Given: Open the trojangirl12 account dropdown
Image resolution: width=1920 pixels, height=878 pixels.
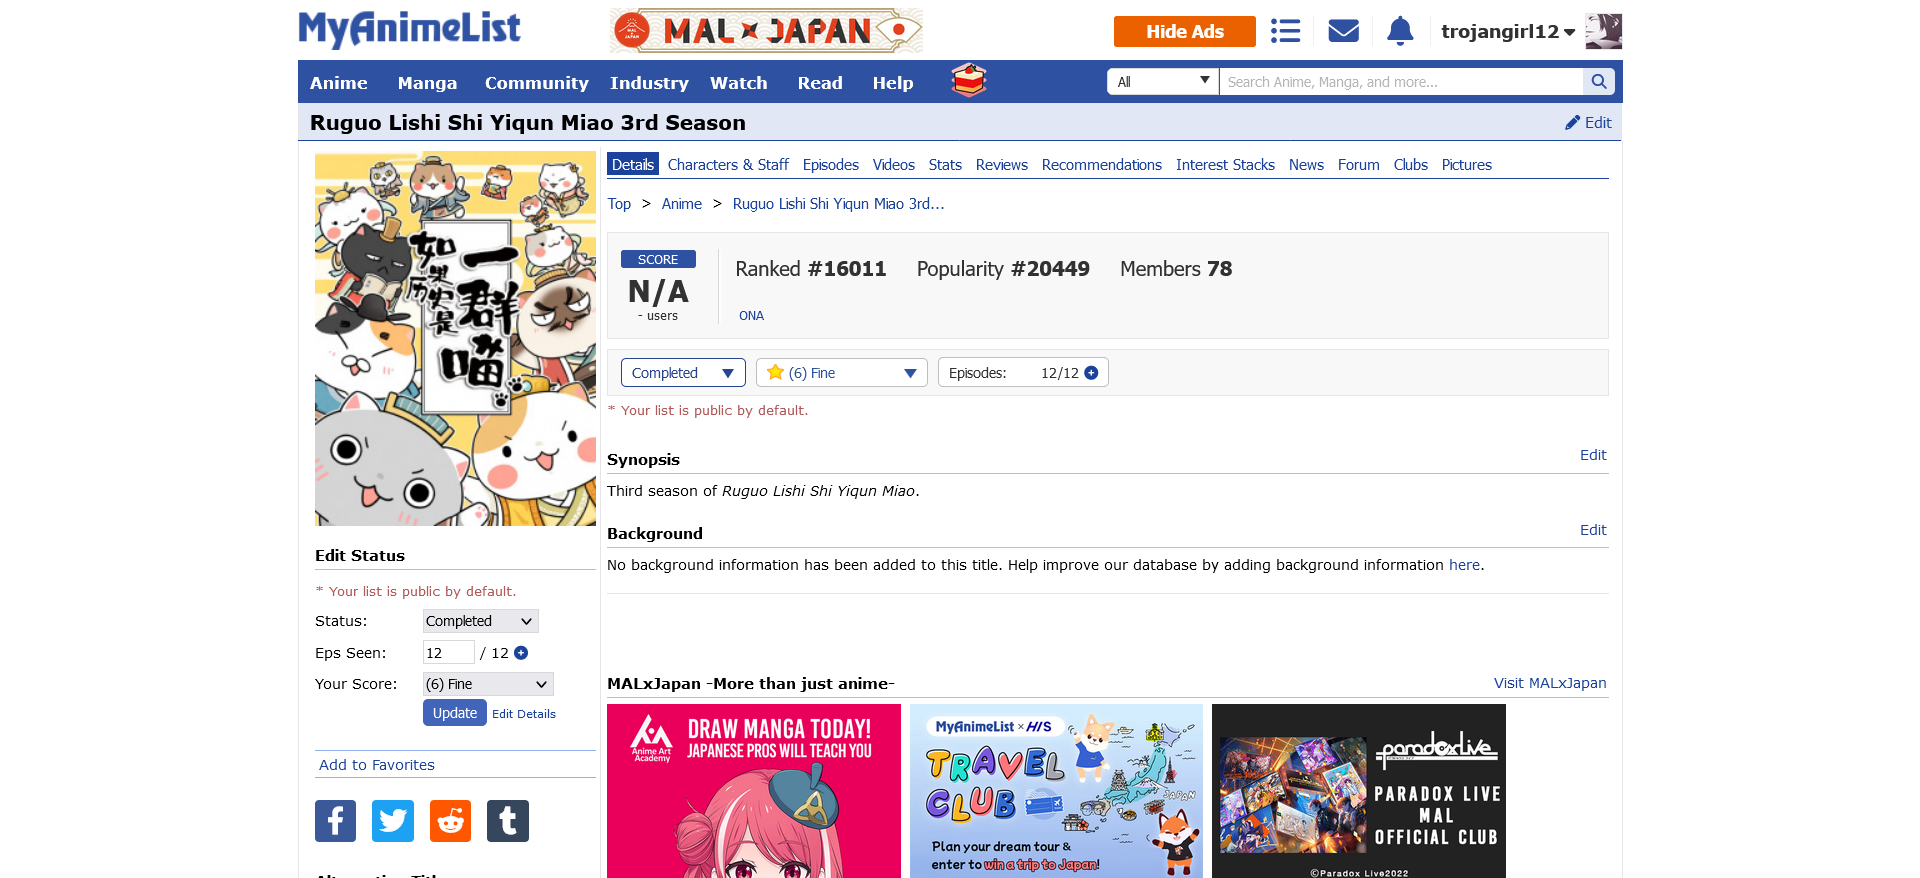Looking at the screenshot, I should click(1508, 32).
